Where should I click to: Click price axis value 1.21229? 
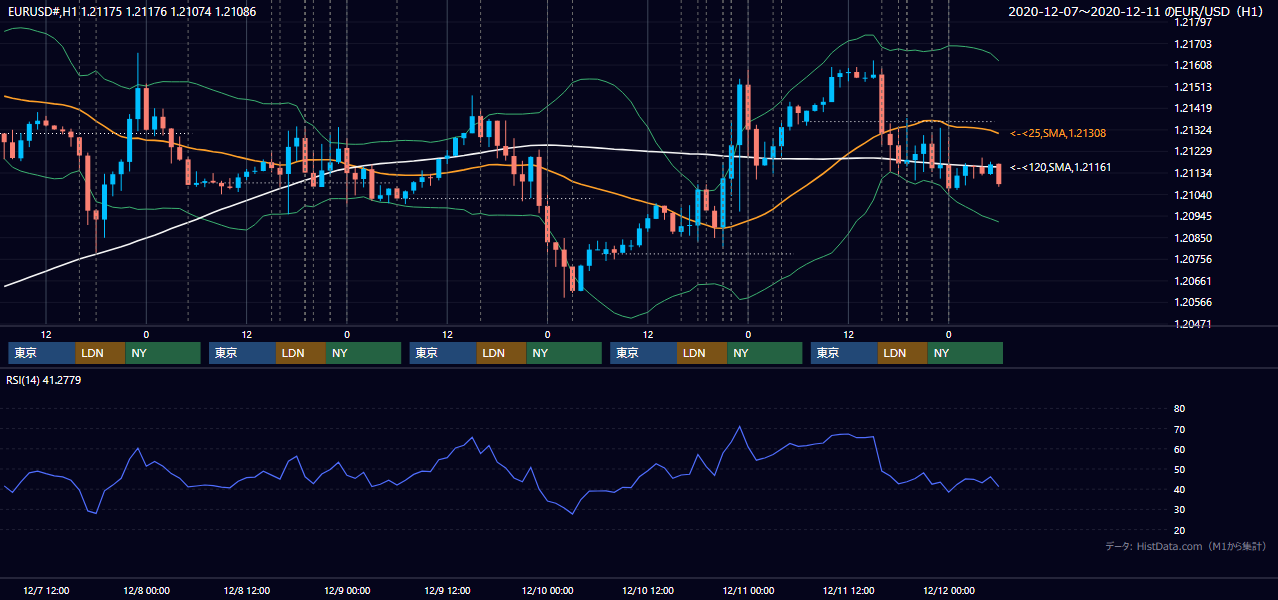pos(1193,151)
